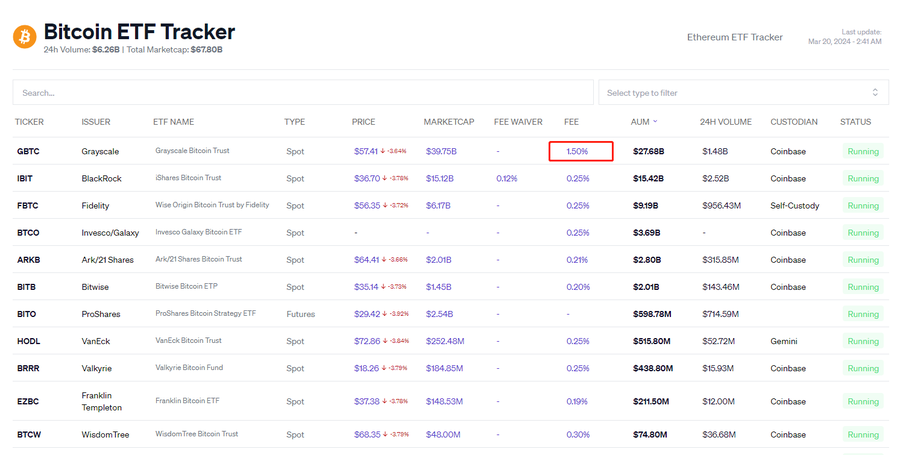Sort by the ISSUER column header
Viewport: 900px width, 455px height.
click(x=96, y=122)
